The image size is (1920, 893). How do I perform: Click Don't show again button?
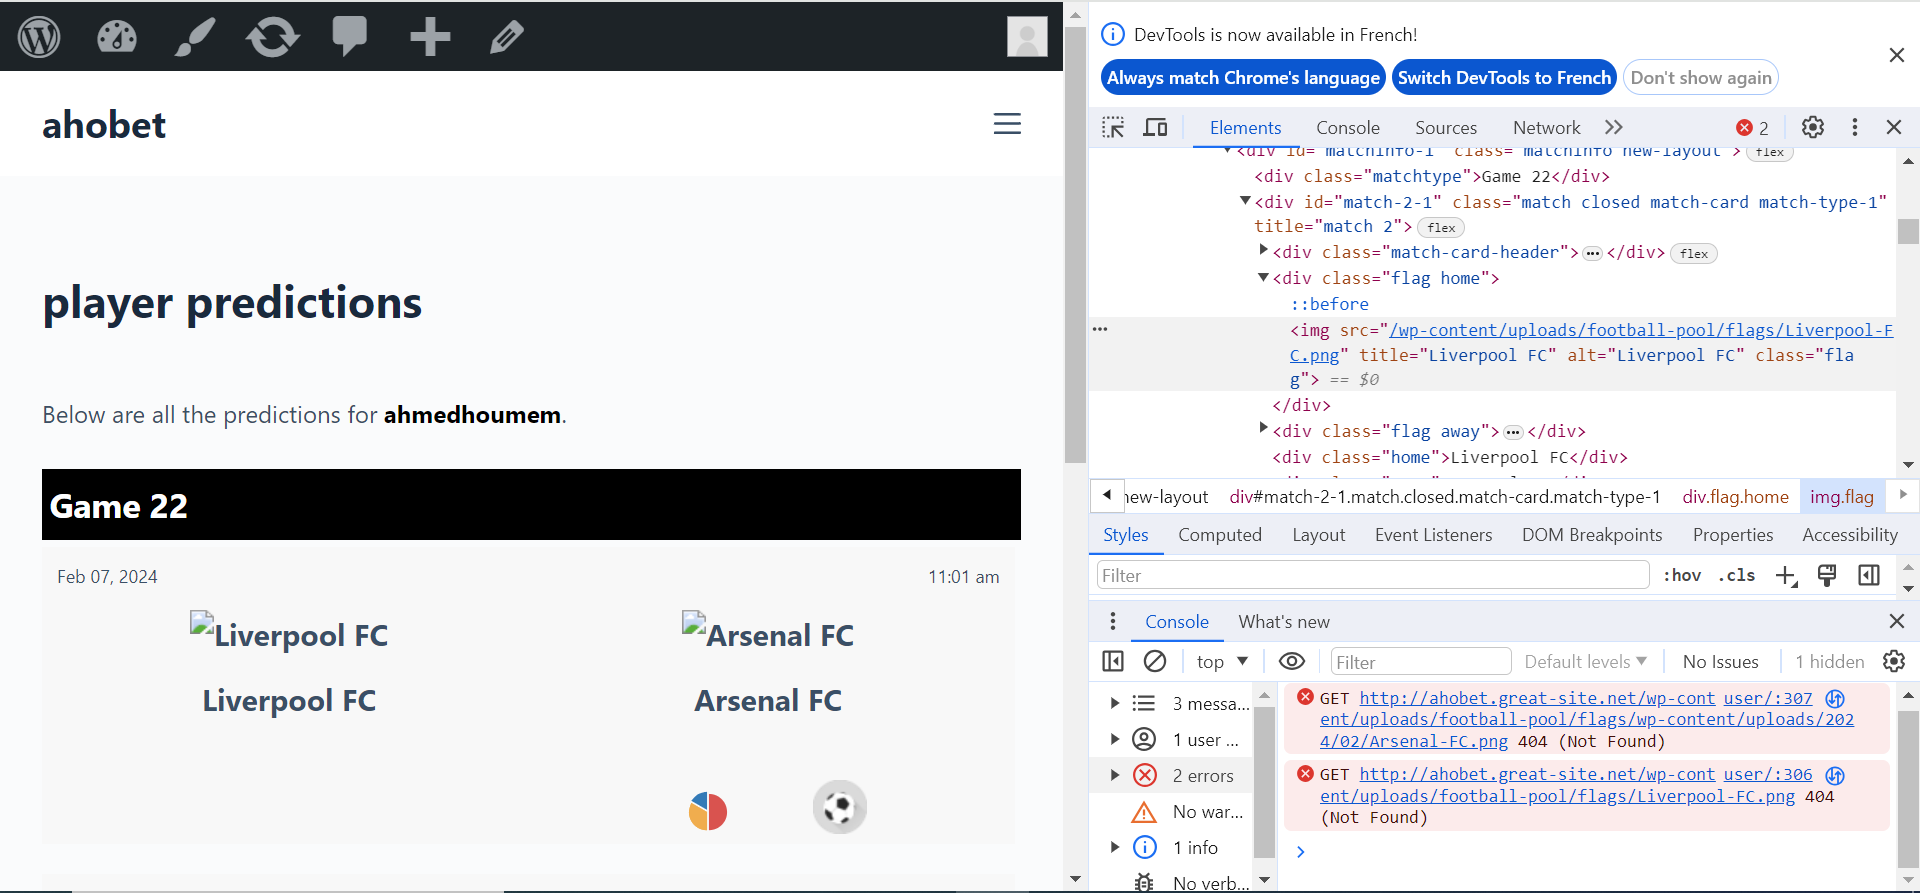click(1701, 78)
